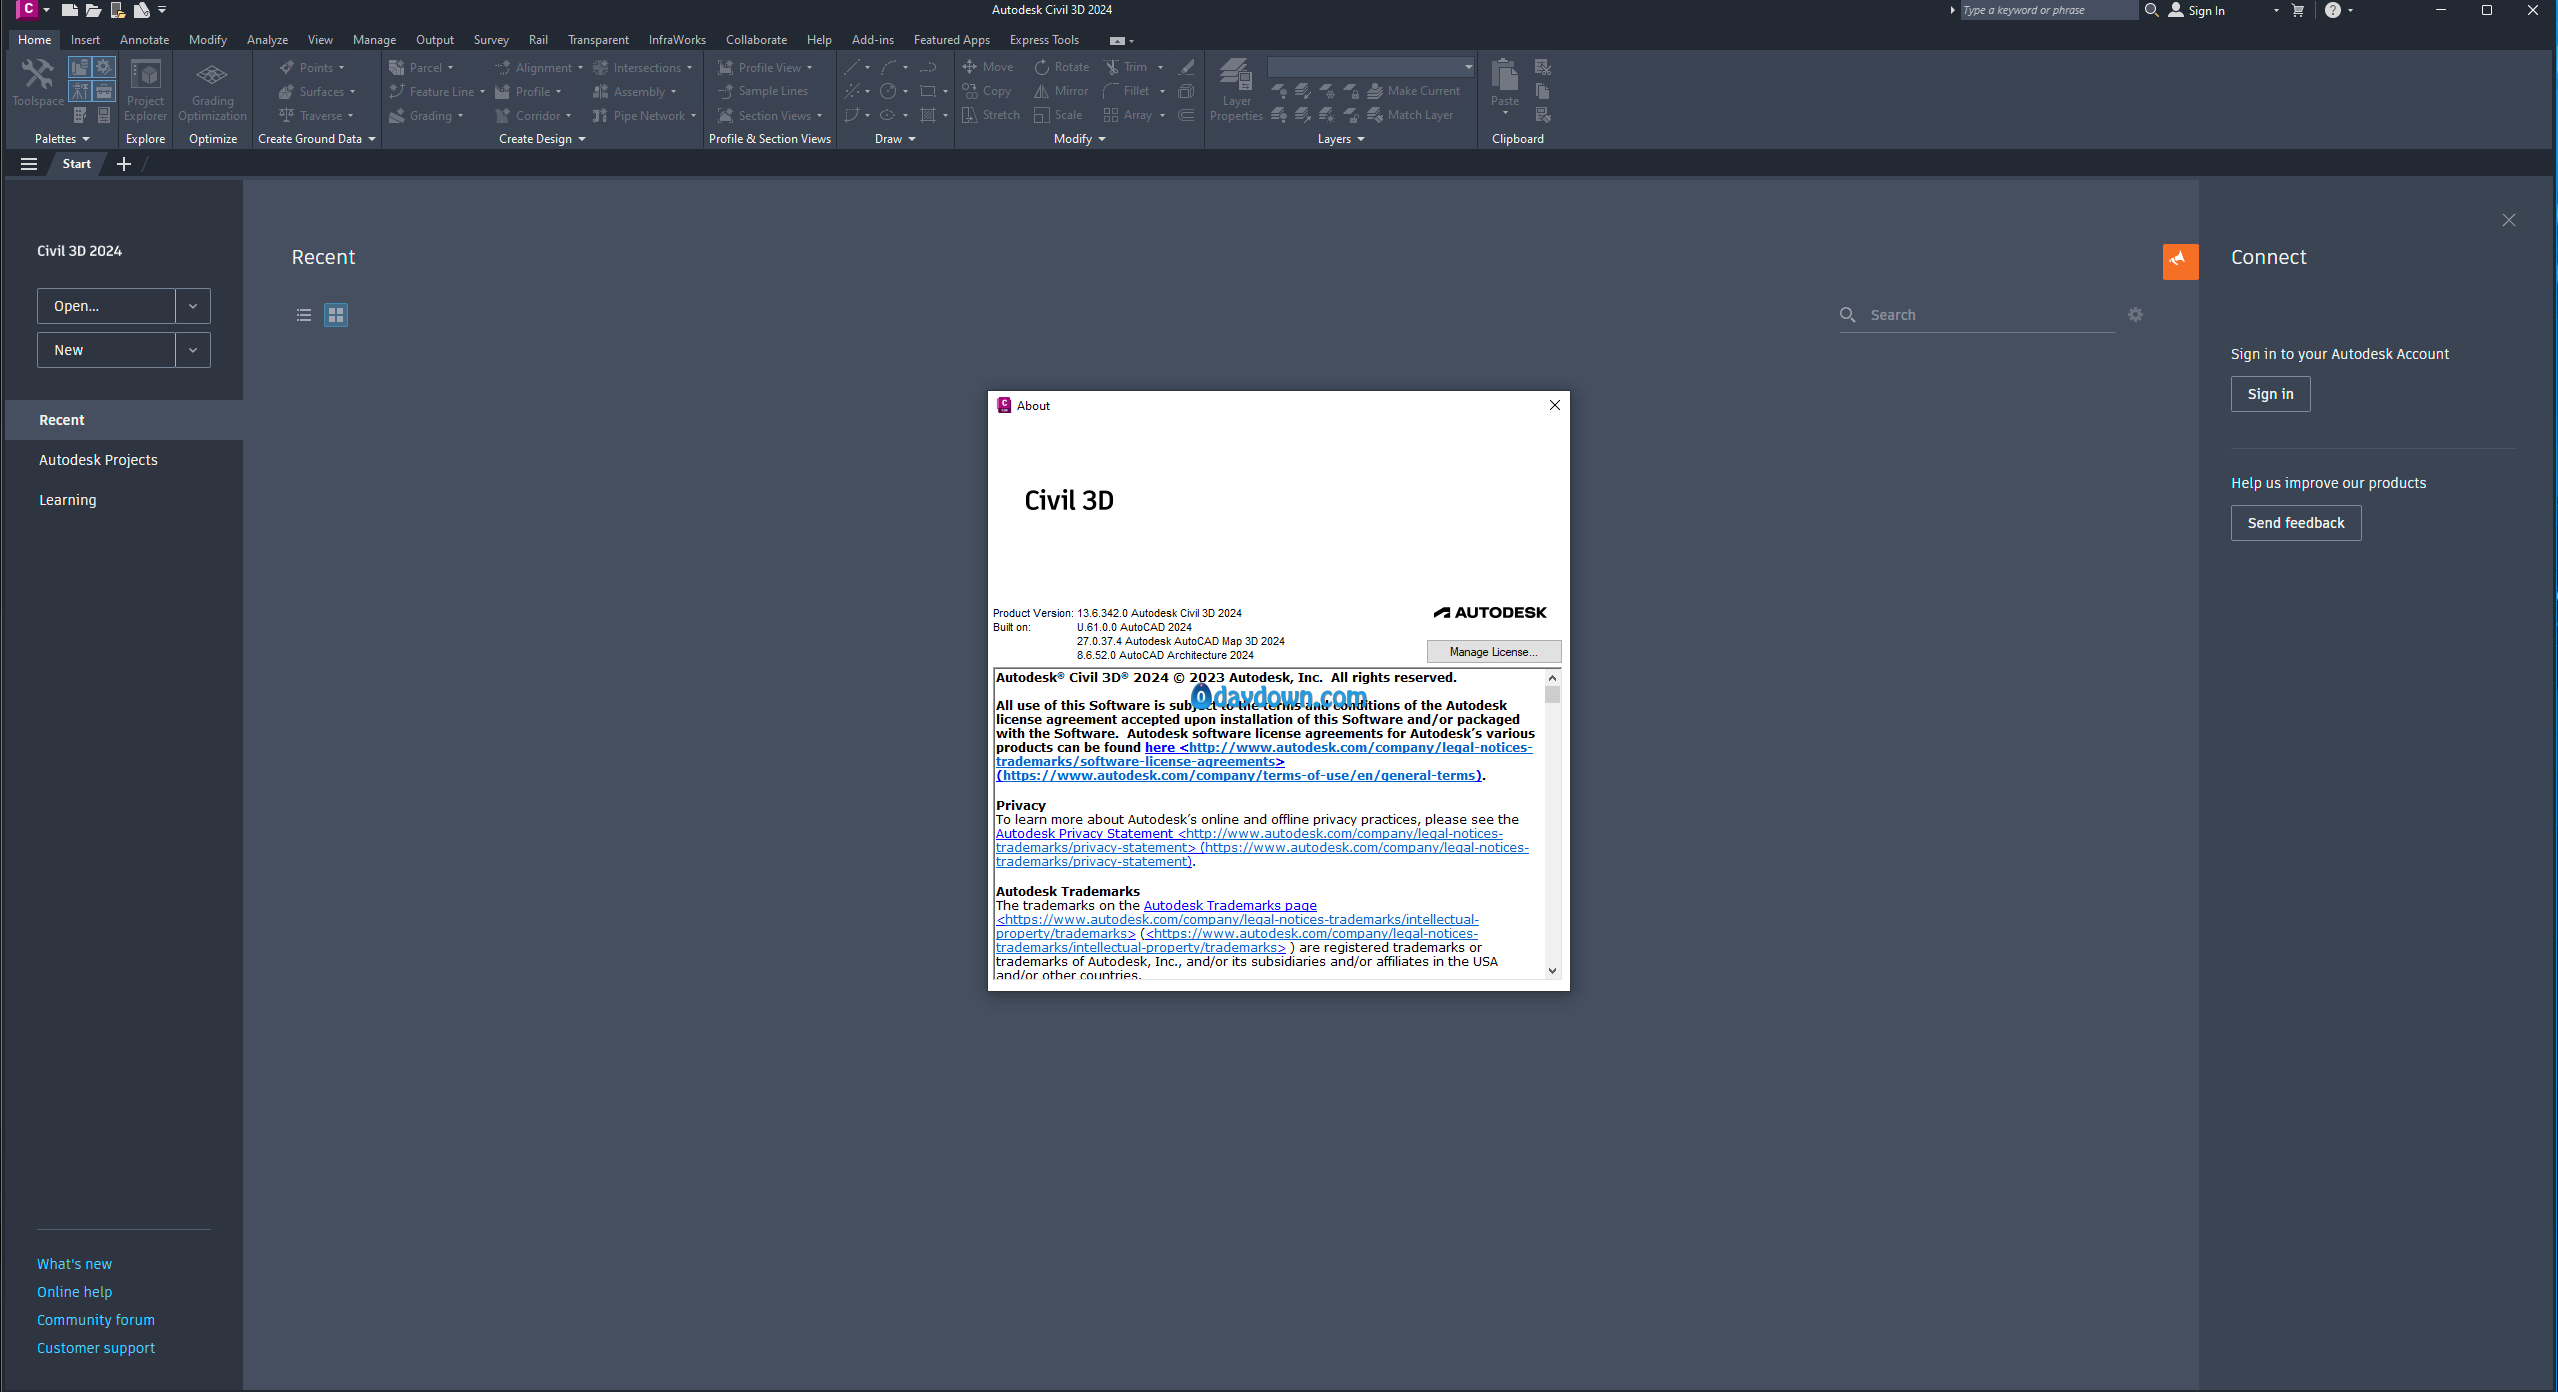Open the Collaborate ribbon tab
Viewport: 2558px width, 1392px height.
tap(756, 40)
